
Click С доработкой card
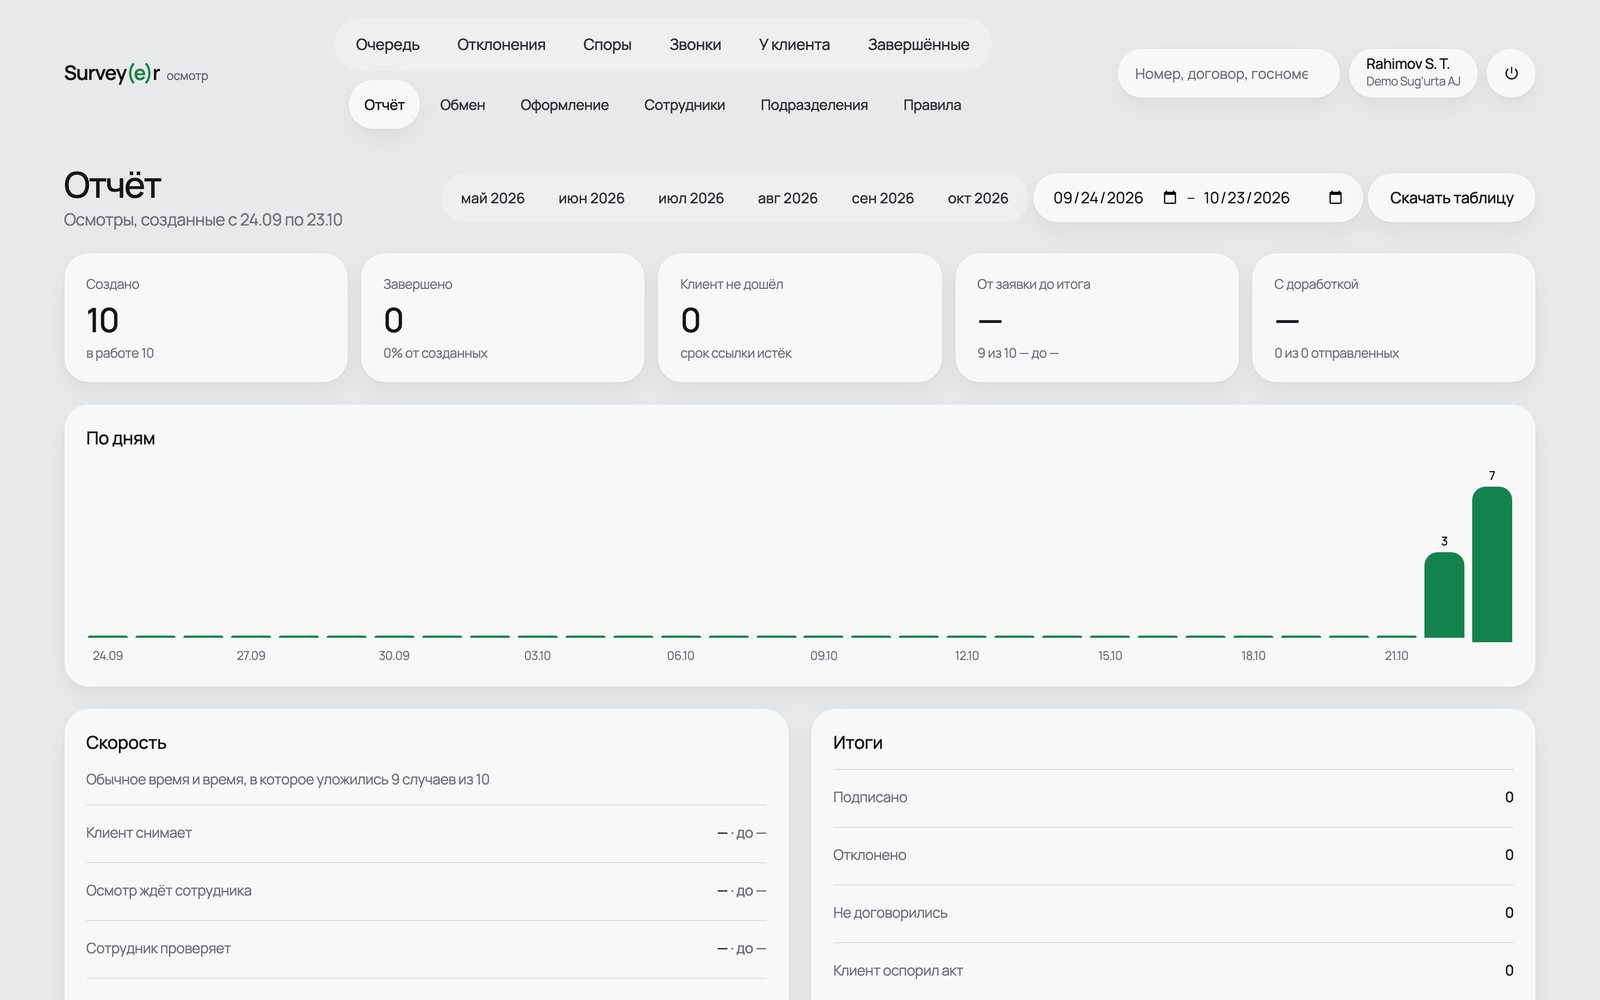point(1393,317)
